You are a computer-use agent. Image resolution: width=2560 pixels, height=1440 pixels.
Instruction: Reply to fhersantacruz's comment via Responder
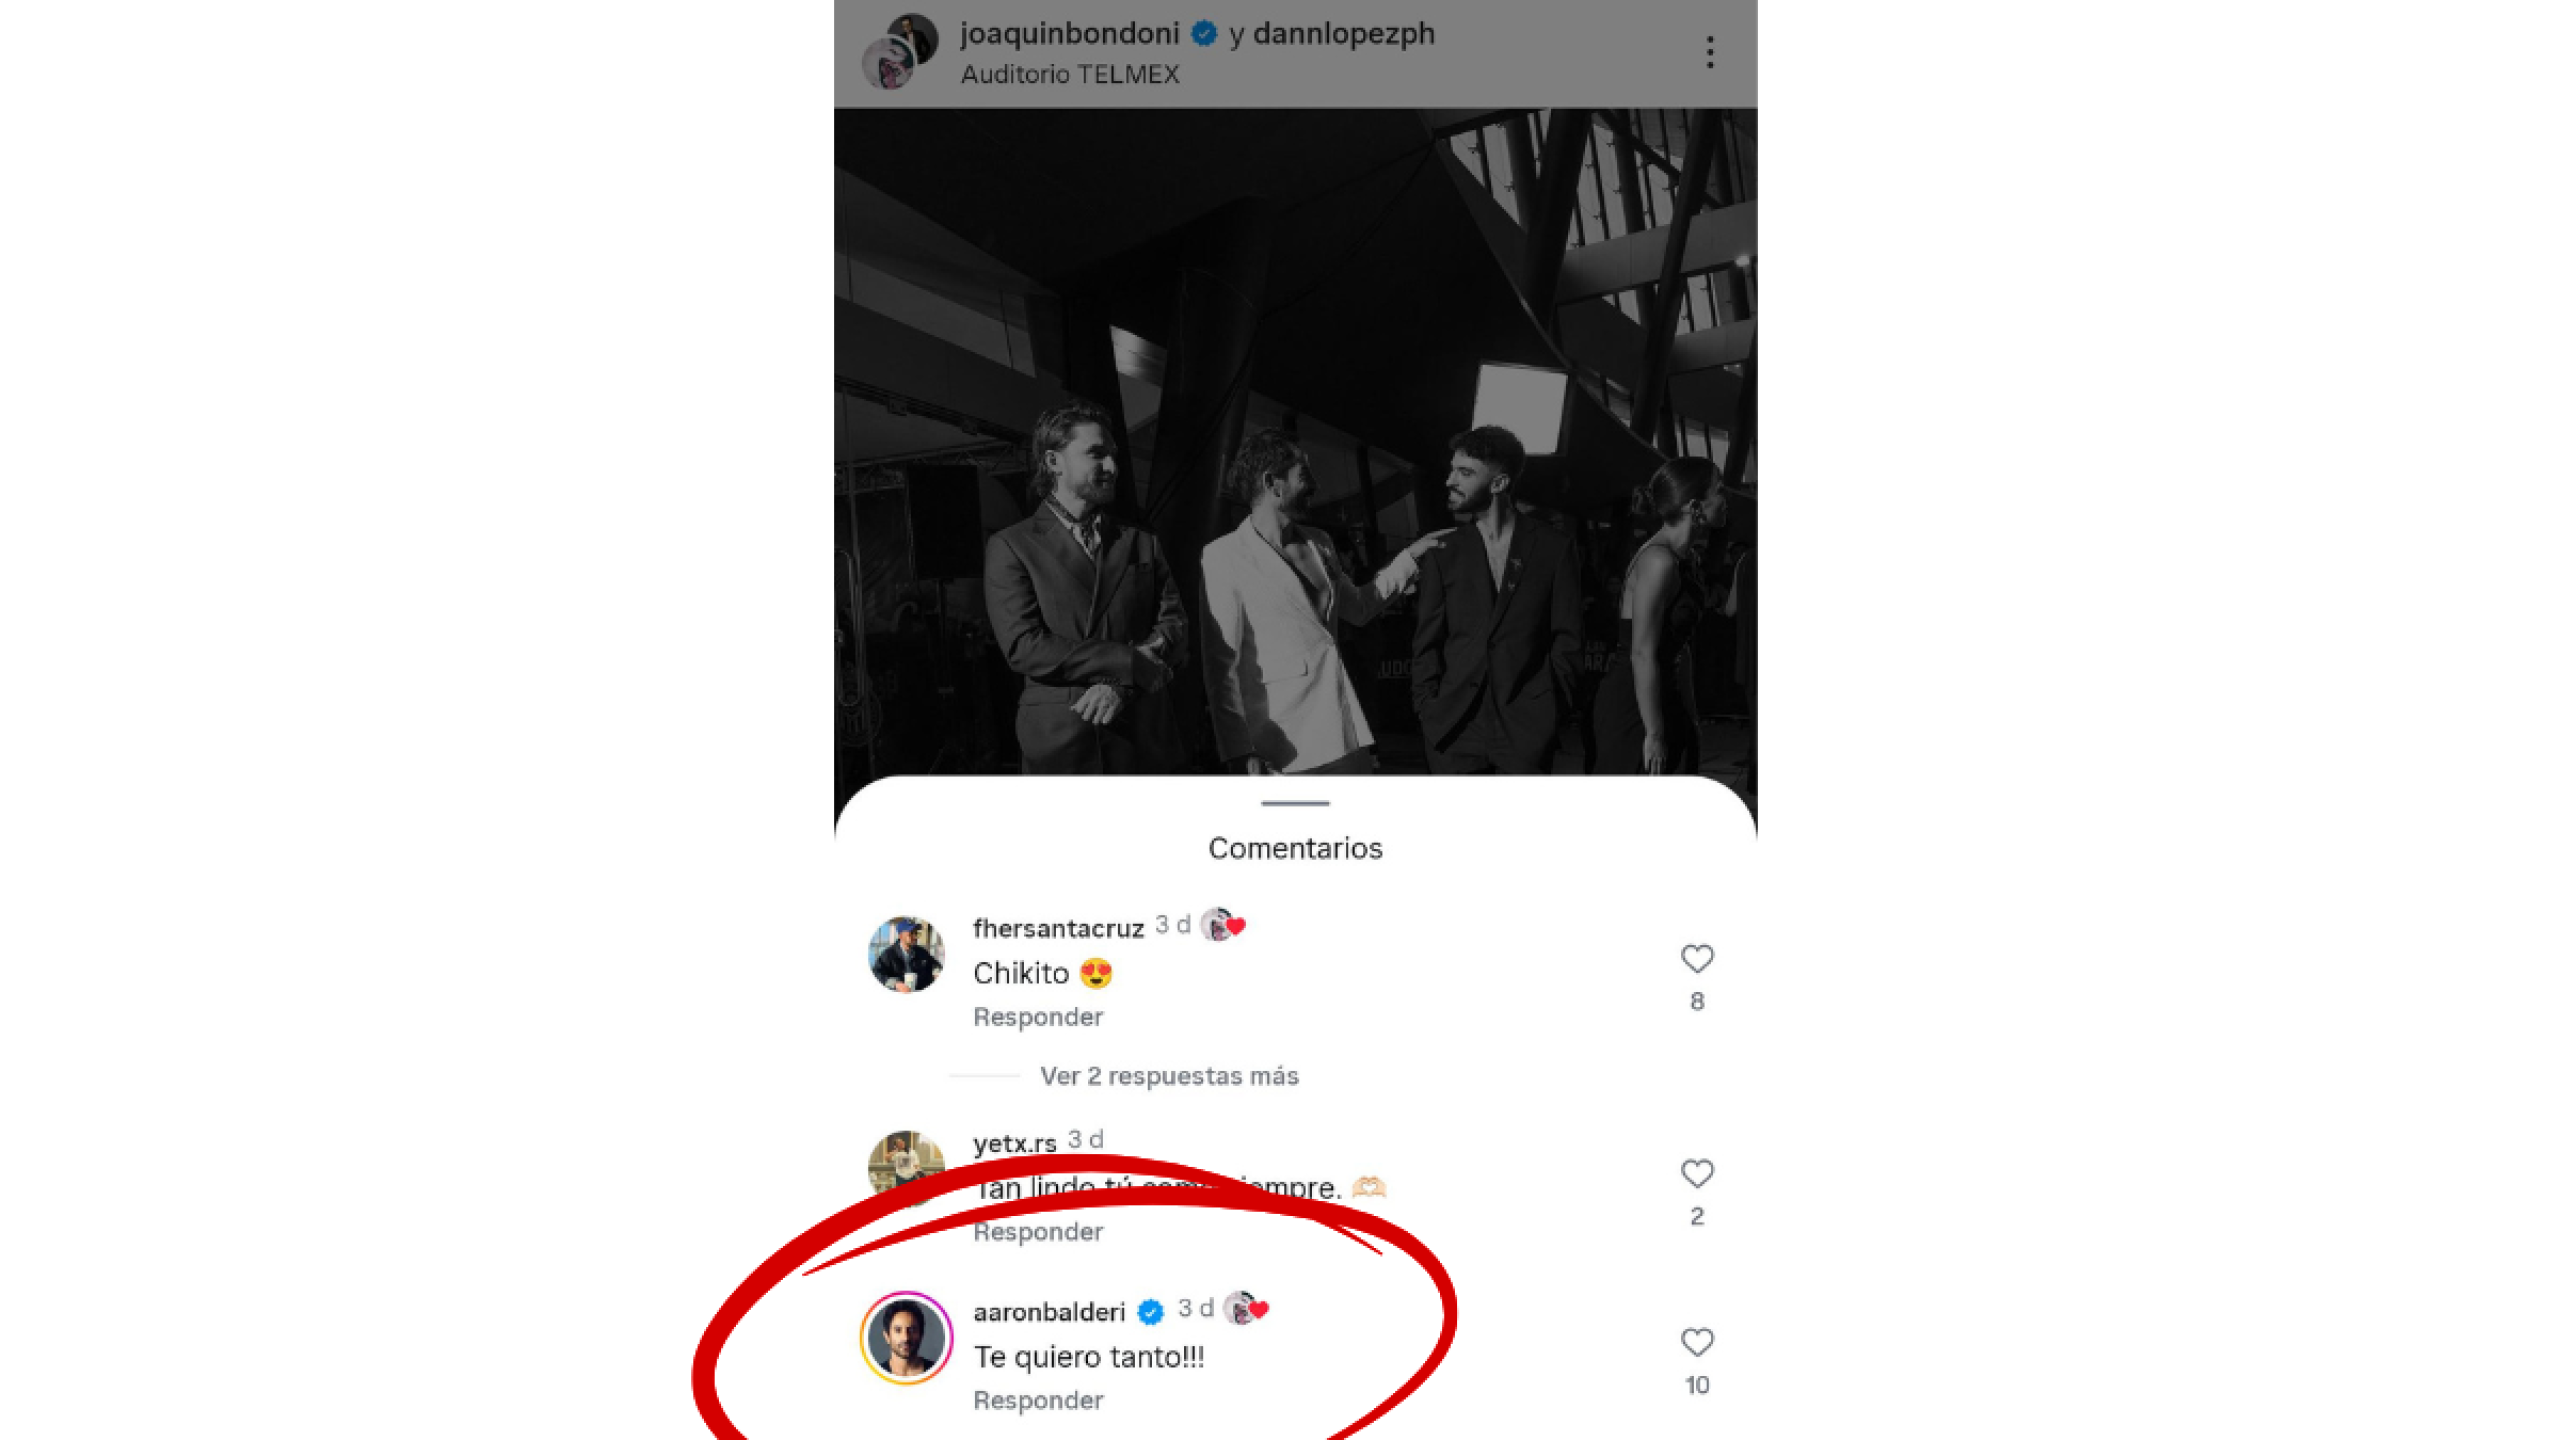pyautogui.click(x=1038, y=1017)
